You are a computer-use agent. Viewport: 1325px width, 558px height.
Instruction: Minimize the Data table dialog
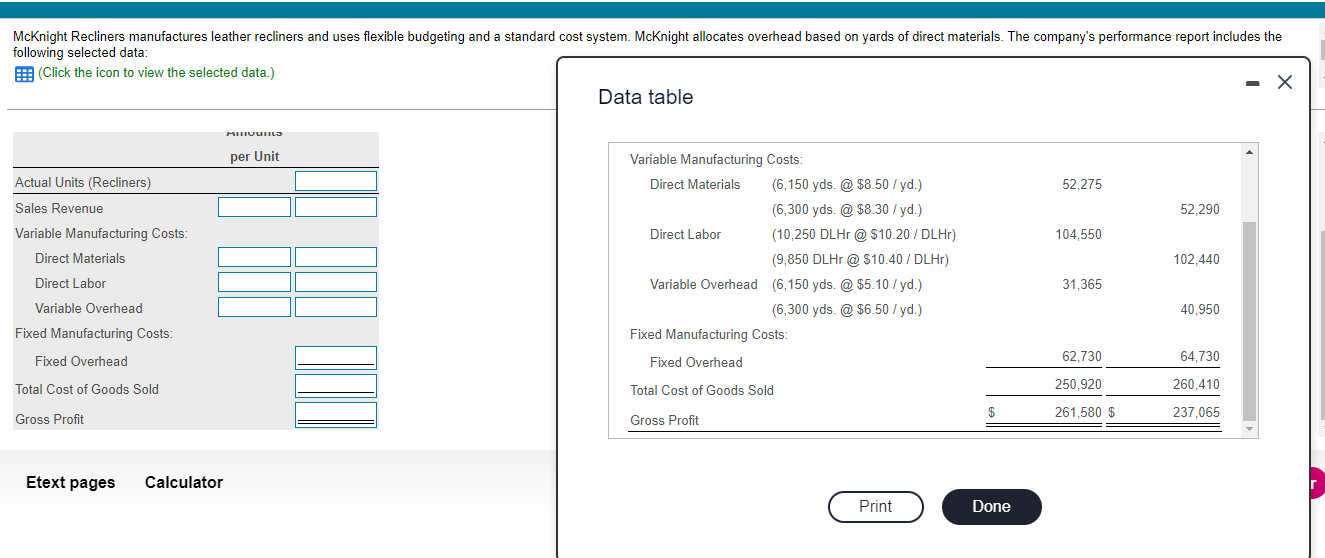1251,83
